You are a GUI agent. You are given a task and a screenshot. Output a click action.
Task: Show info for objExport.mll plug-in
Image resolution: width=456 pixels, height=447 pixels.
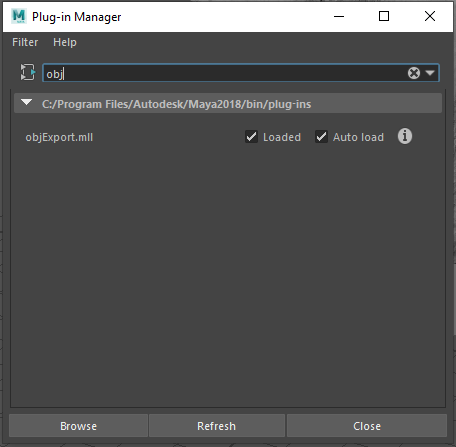(405, 136)
